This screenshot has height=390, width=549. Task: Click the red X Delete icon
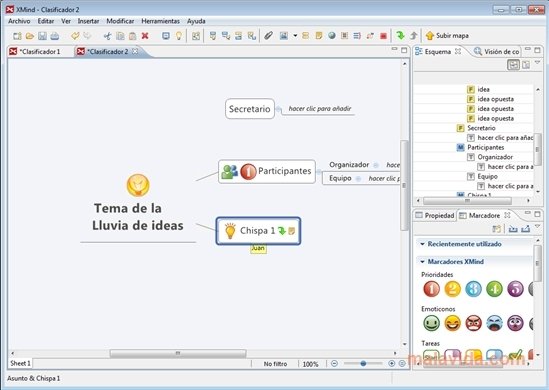click(x=145, y=36)
